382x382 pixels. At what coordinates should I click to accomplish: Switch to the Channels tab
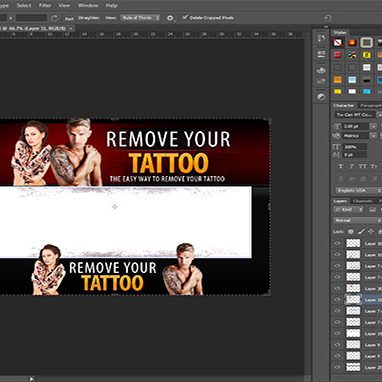point(363,201)
